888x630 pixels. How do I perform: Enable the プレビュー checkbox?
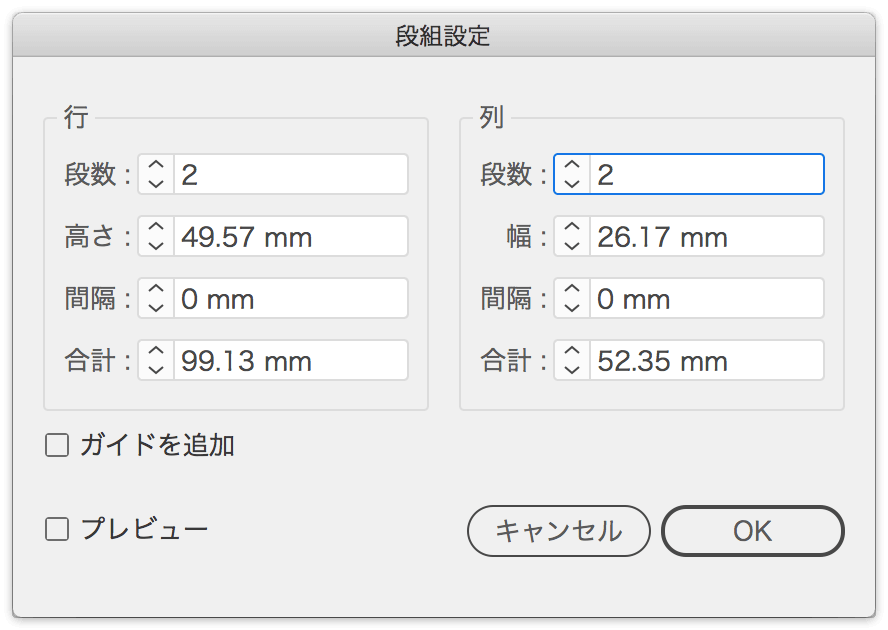click(x=57, y=529)
